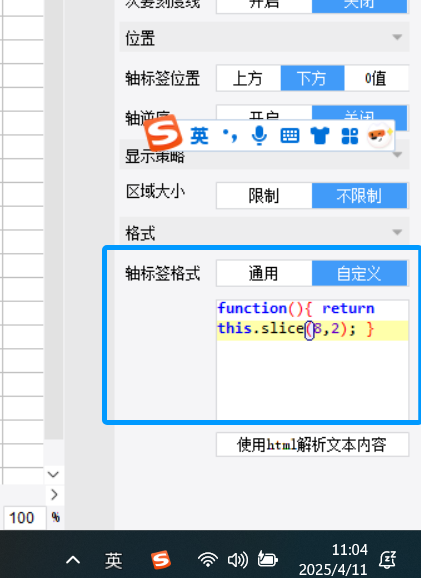Click taskbar 英 input indicator
This screenshot has width=421, height=578.
[113, 561]
